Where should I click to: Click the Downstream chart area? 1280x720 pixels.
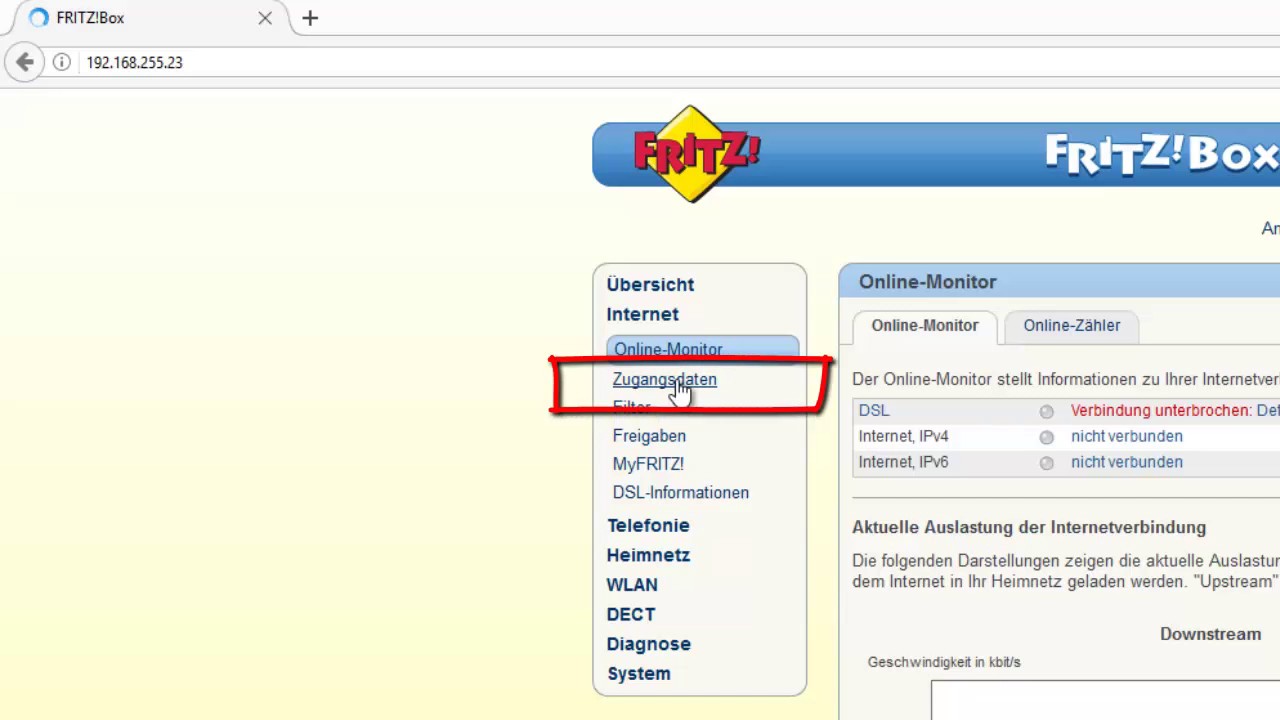(x=1105, y=700)
